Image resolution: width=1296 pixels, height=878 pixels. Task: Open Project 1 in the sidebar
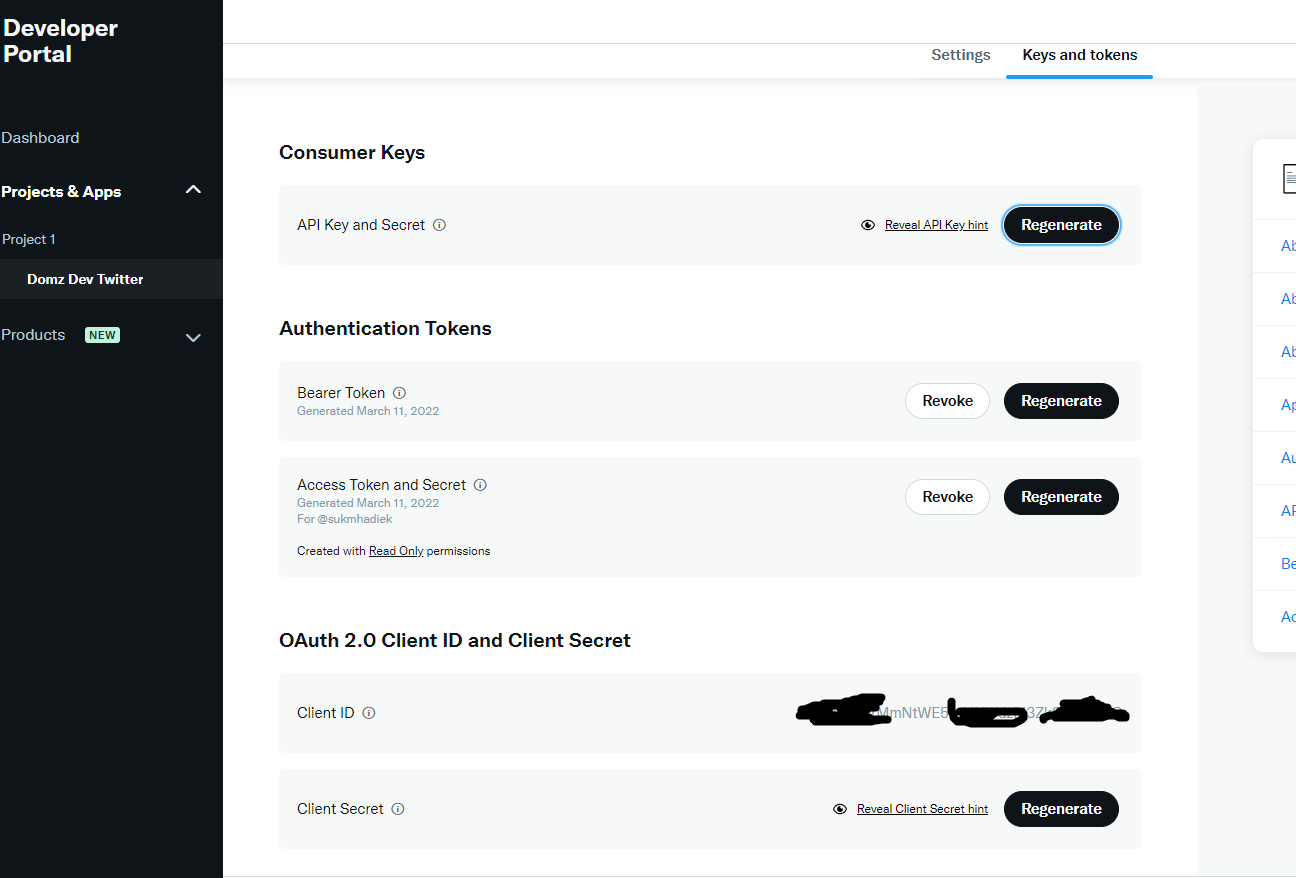(29, 240)
